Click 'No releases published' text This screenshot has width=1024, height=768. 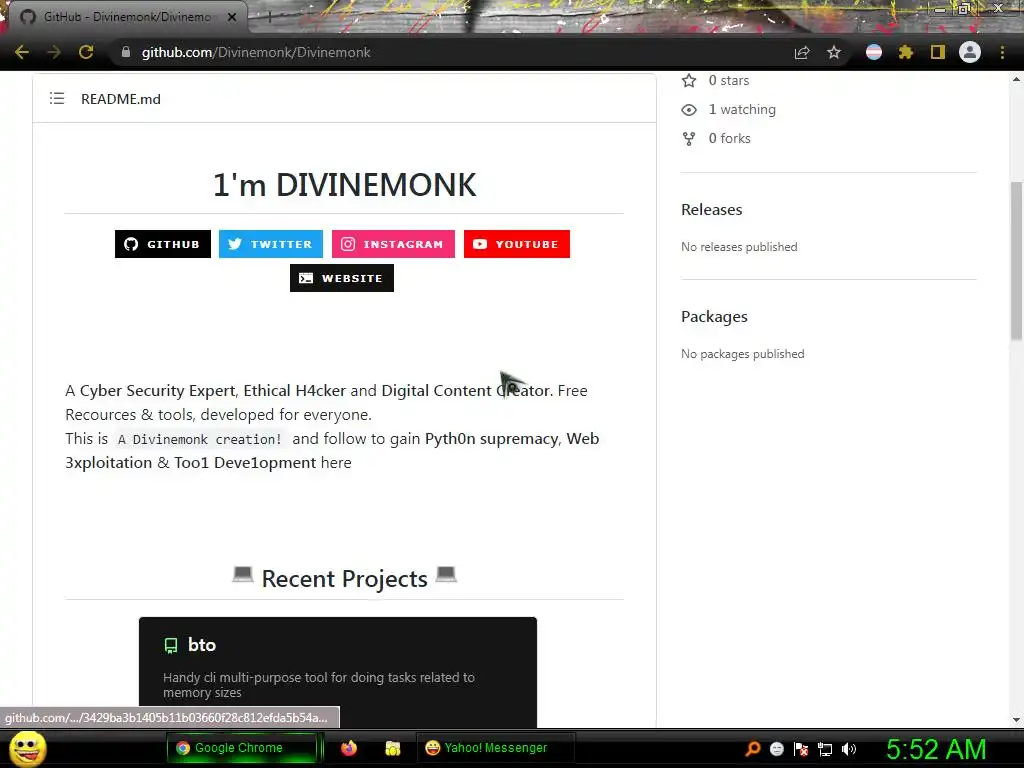click(x=739, y=247)
